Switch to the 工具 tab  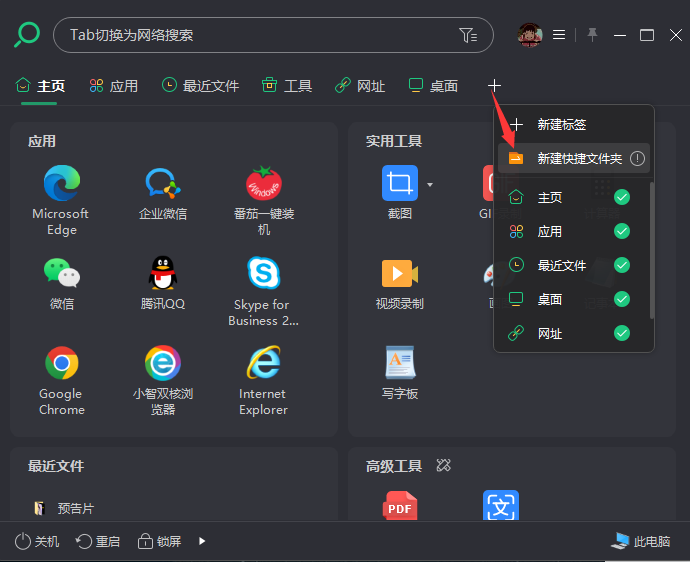pos(287,85)
